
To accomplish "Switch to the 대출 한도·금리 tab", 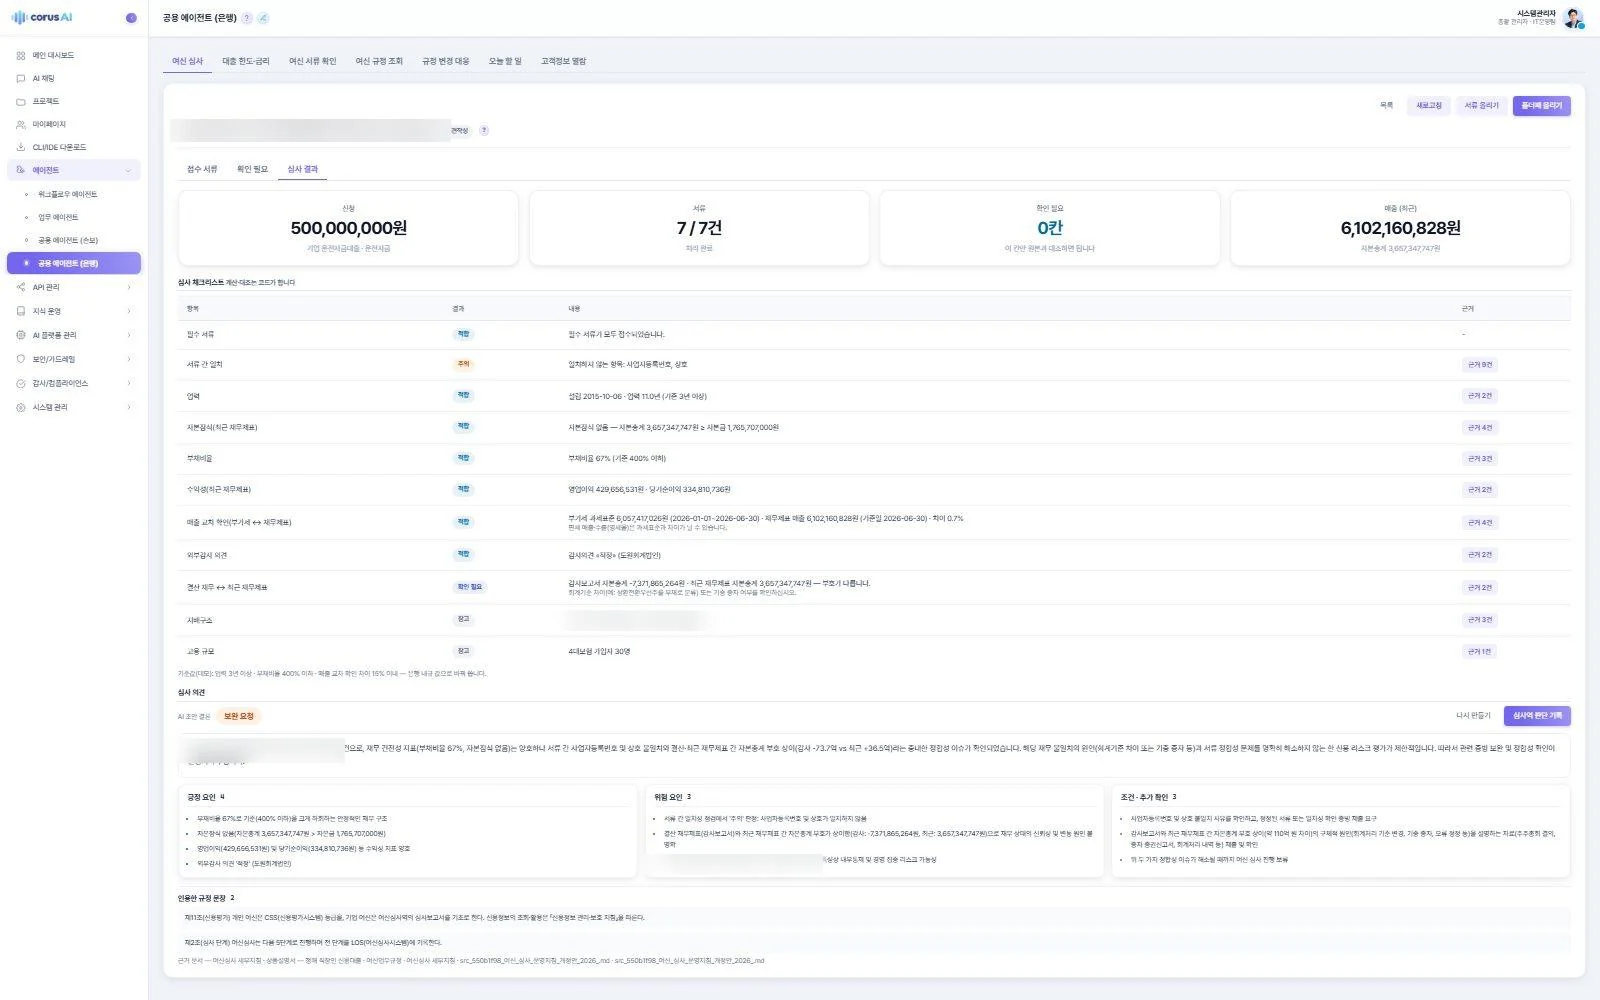I will tap(246, 61).
